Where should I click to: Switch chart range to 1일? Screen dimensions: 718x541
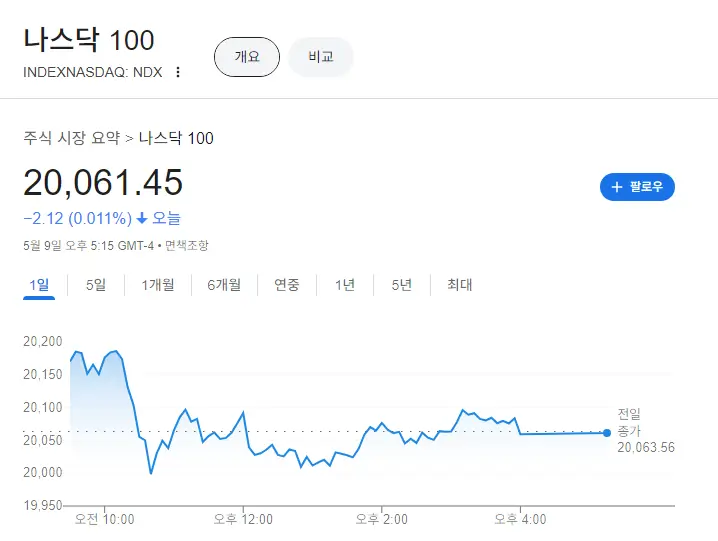(x=39, y=285)
